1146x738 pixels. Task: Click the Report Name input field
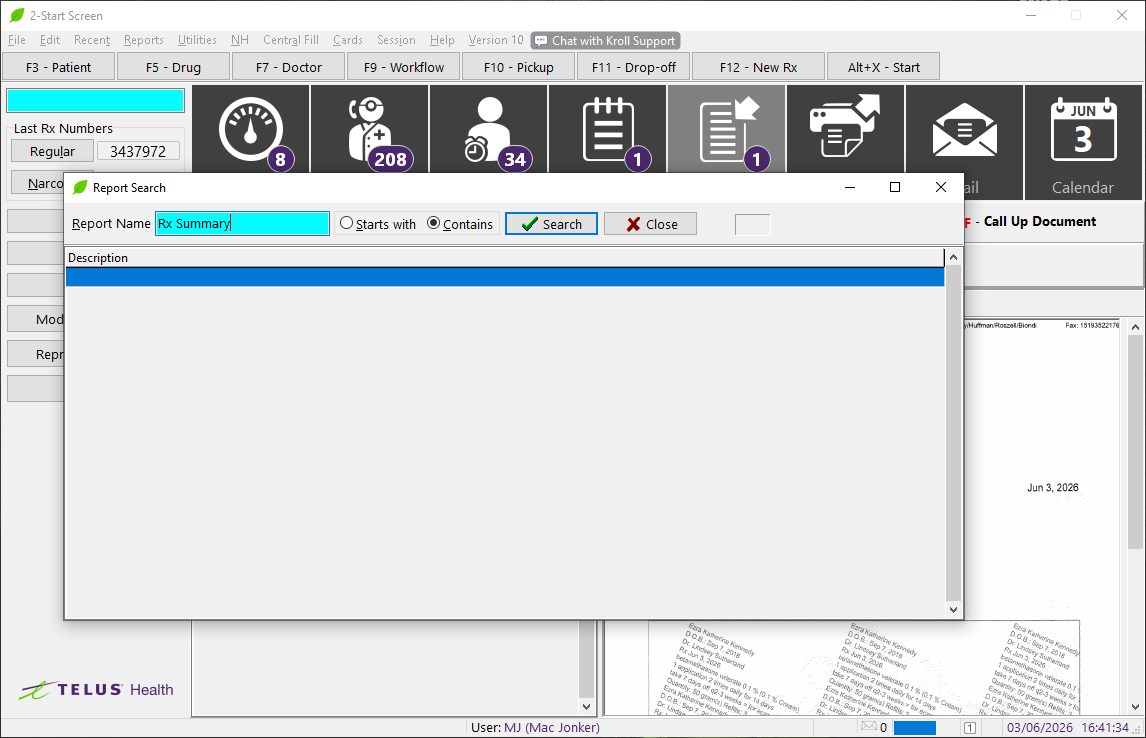243,224
